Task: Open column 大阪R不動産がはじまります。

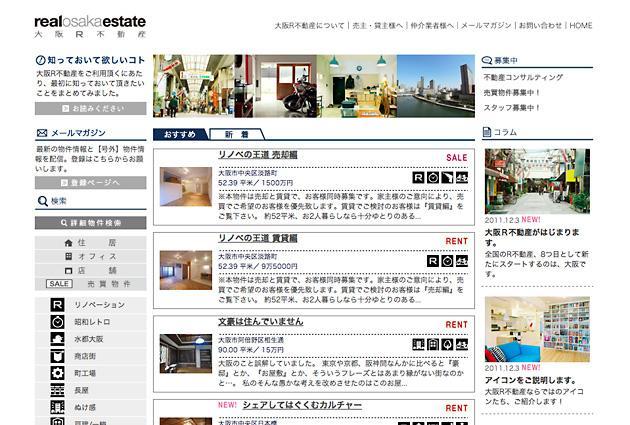Action: point(532,237)
